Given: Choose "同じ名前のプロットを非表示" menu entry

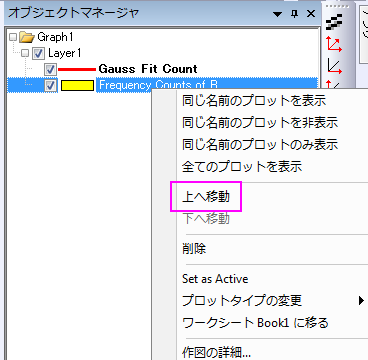Looking at the screenshot, I should [260, 122].
